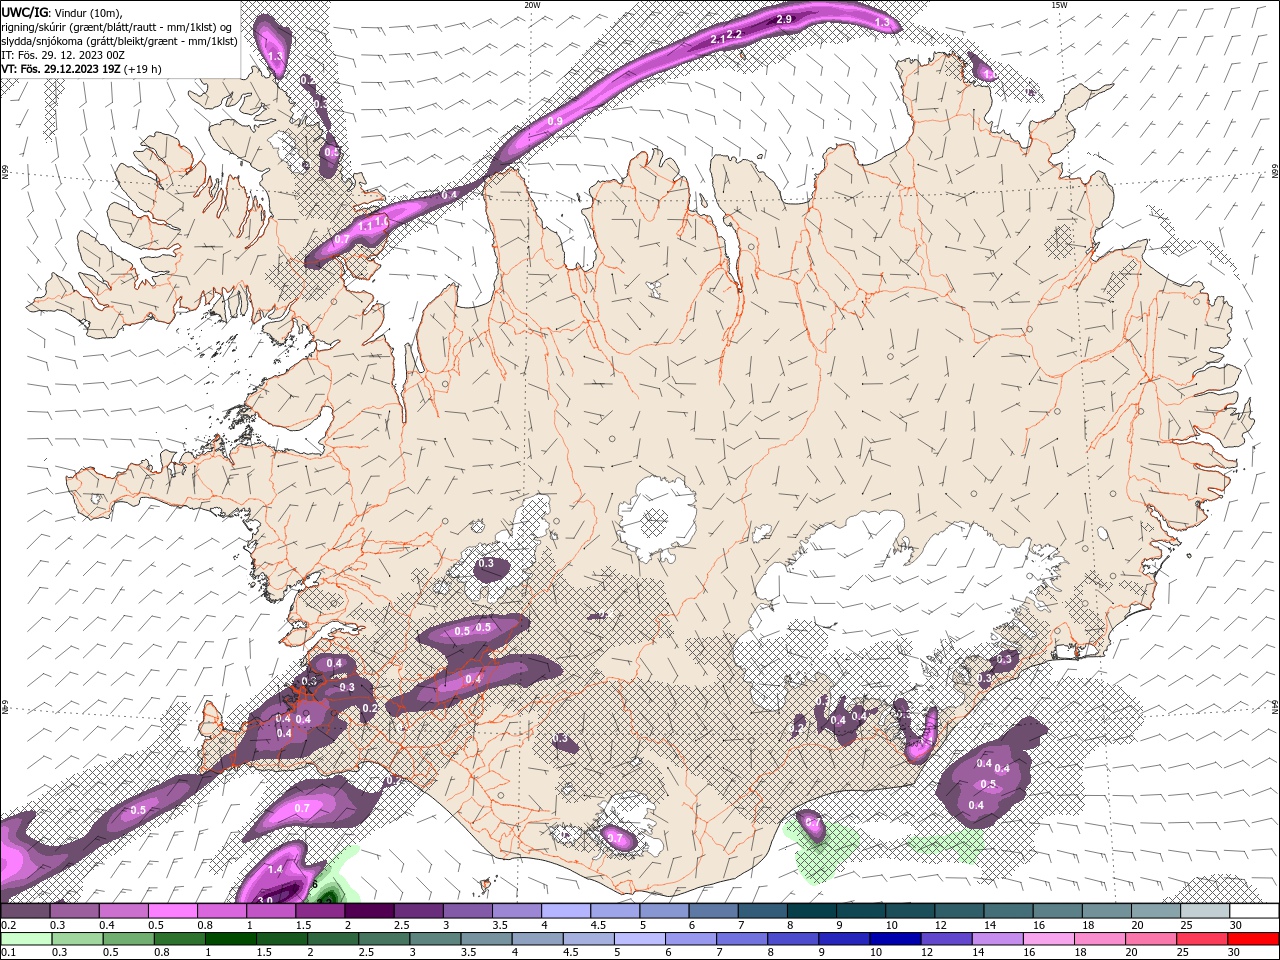The width and height of the screenshot is (1280, 960).
Task: Click the '30' label under bottom legend row
Action: [x=1236, y=953]
